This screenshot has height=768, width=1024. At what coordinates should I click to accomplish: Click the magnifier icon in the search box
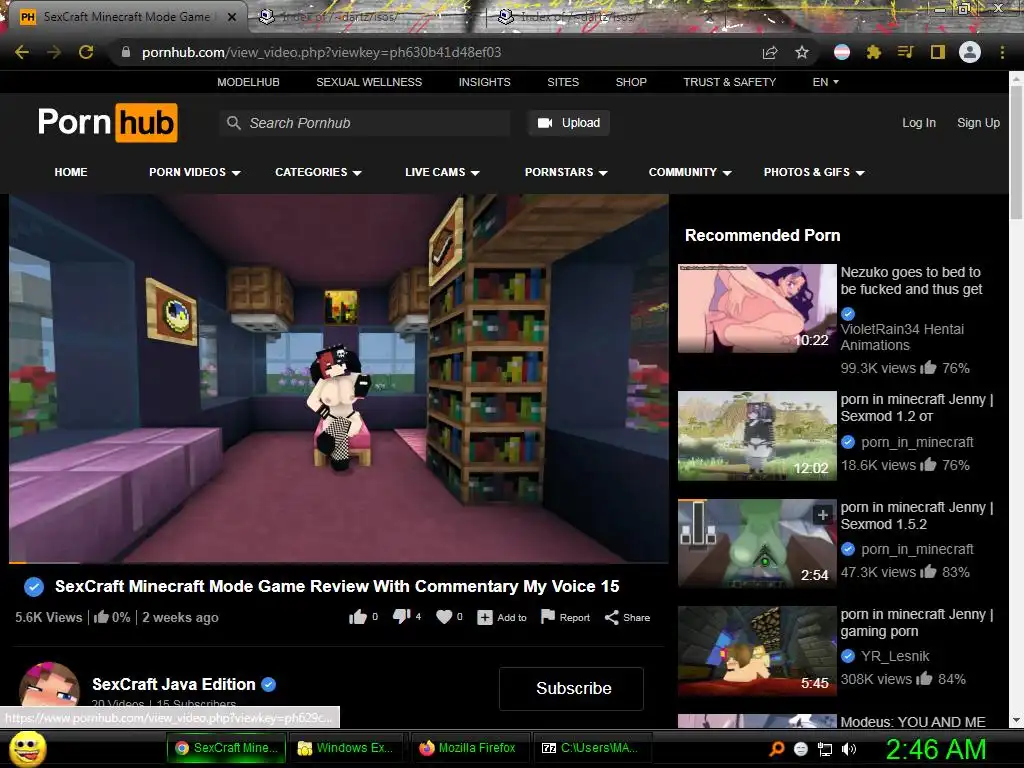pyautogui.click(x=234, y=123)
